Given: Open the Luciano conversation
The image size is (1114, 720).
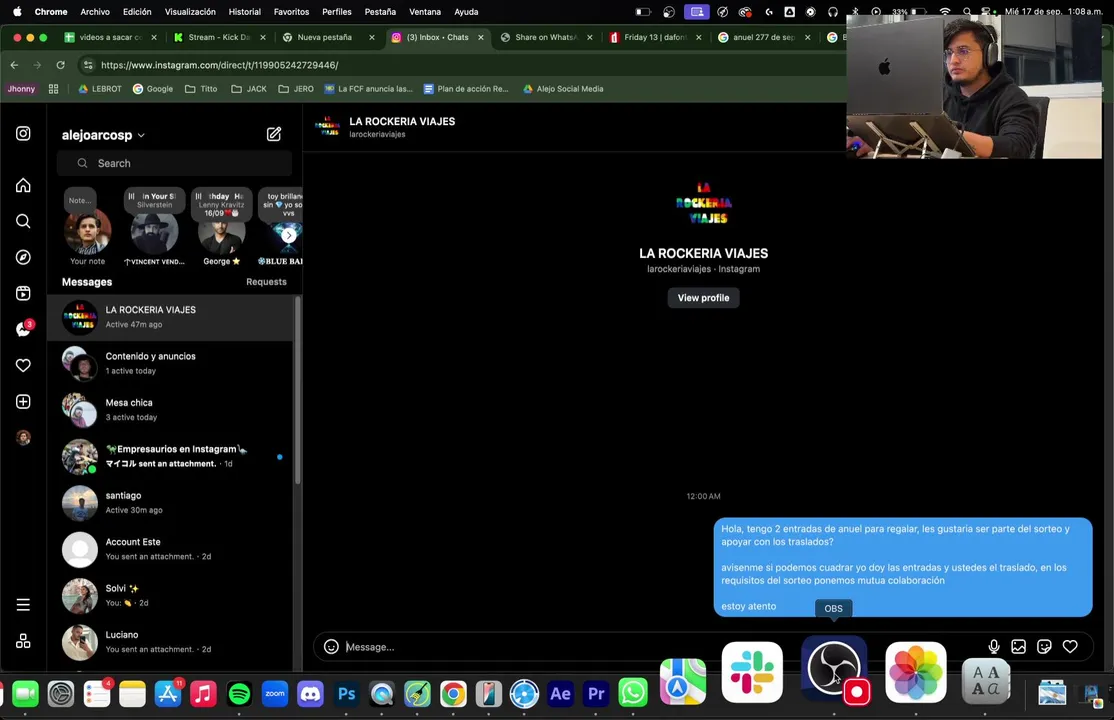Looking at the screenshot, I should pos(171,642).
